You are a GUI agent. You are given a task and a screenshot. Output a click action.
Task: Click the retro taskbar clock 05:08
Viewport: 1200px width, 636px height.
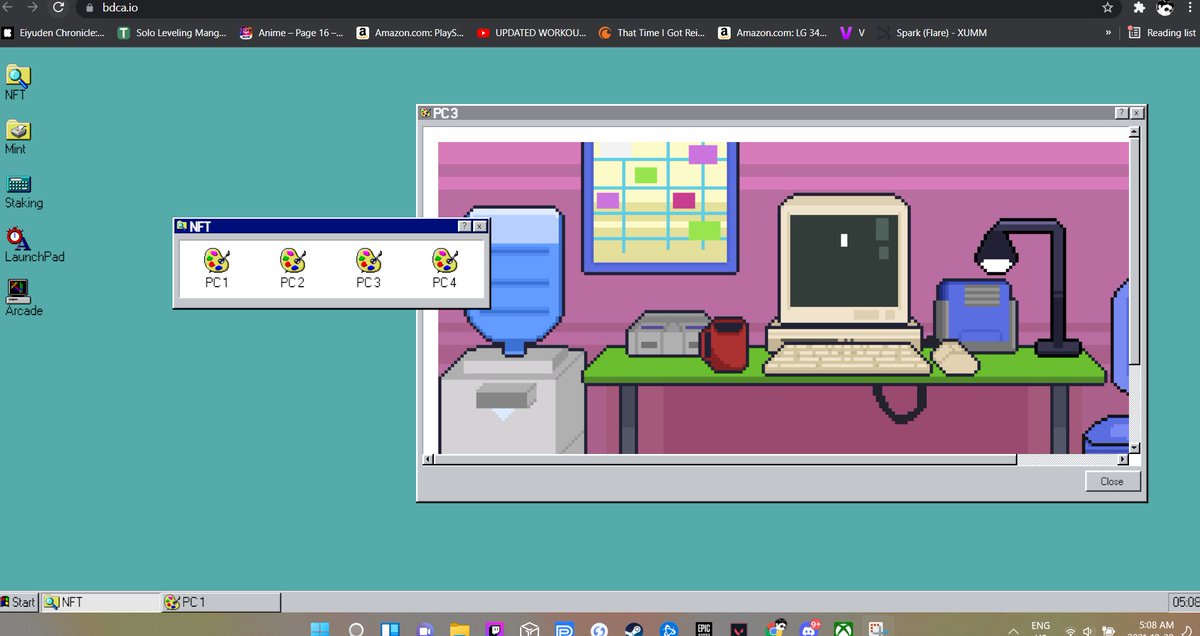(x=1185, y=602)
